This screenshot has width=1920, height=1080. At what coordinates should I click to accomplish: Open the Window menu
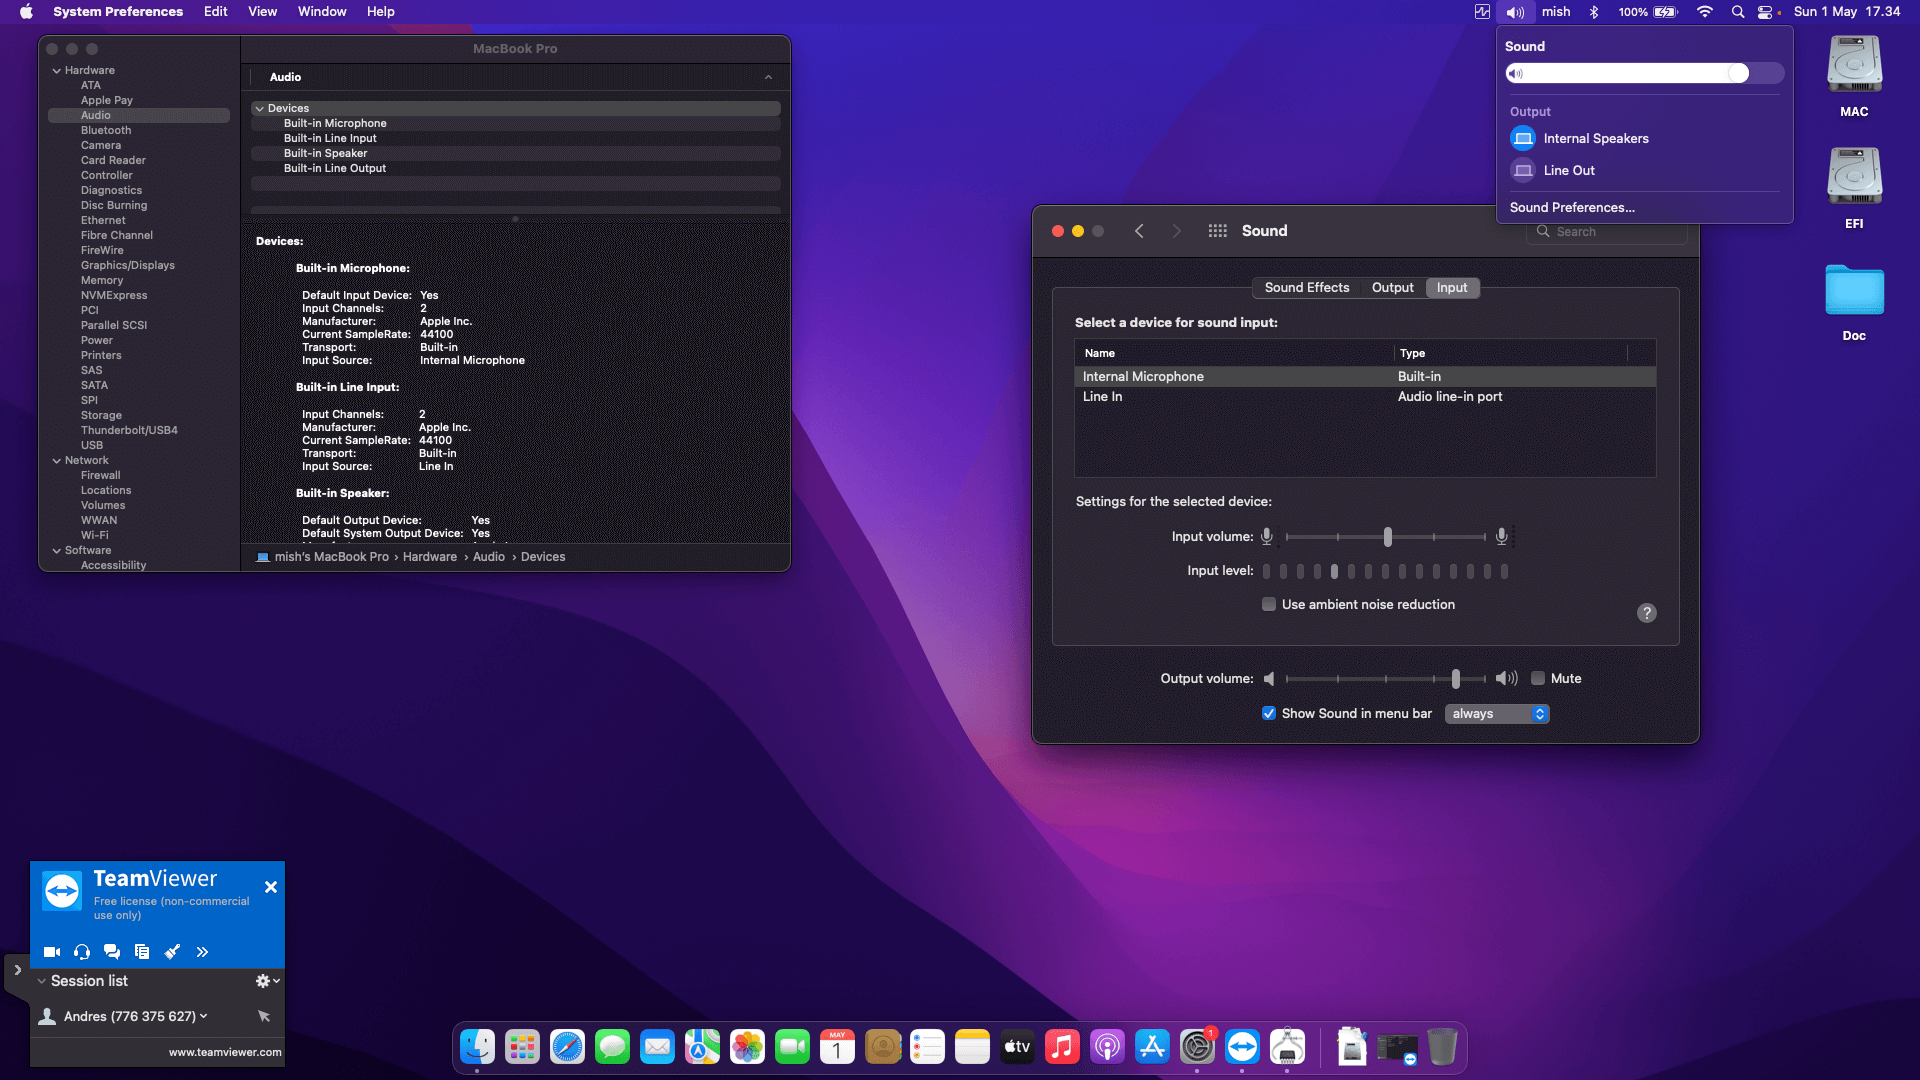click(322, 12)
